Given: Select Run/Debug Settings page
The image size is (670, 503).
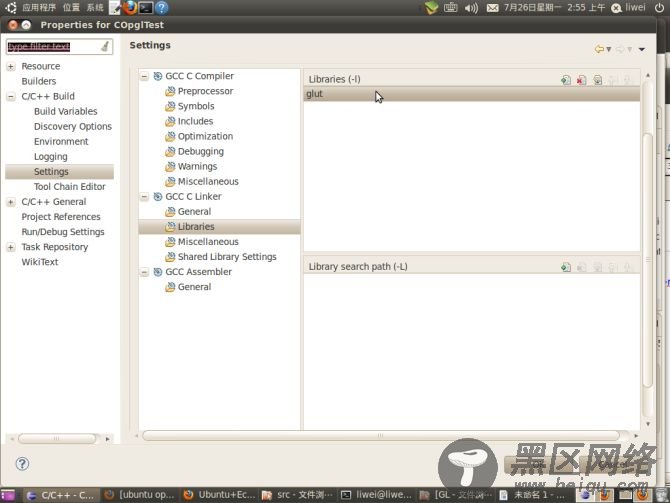Looking at the screenshot, I should [63, 232].
